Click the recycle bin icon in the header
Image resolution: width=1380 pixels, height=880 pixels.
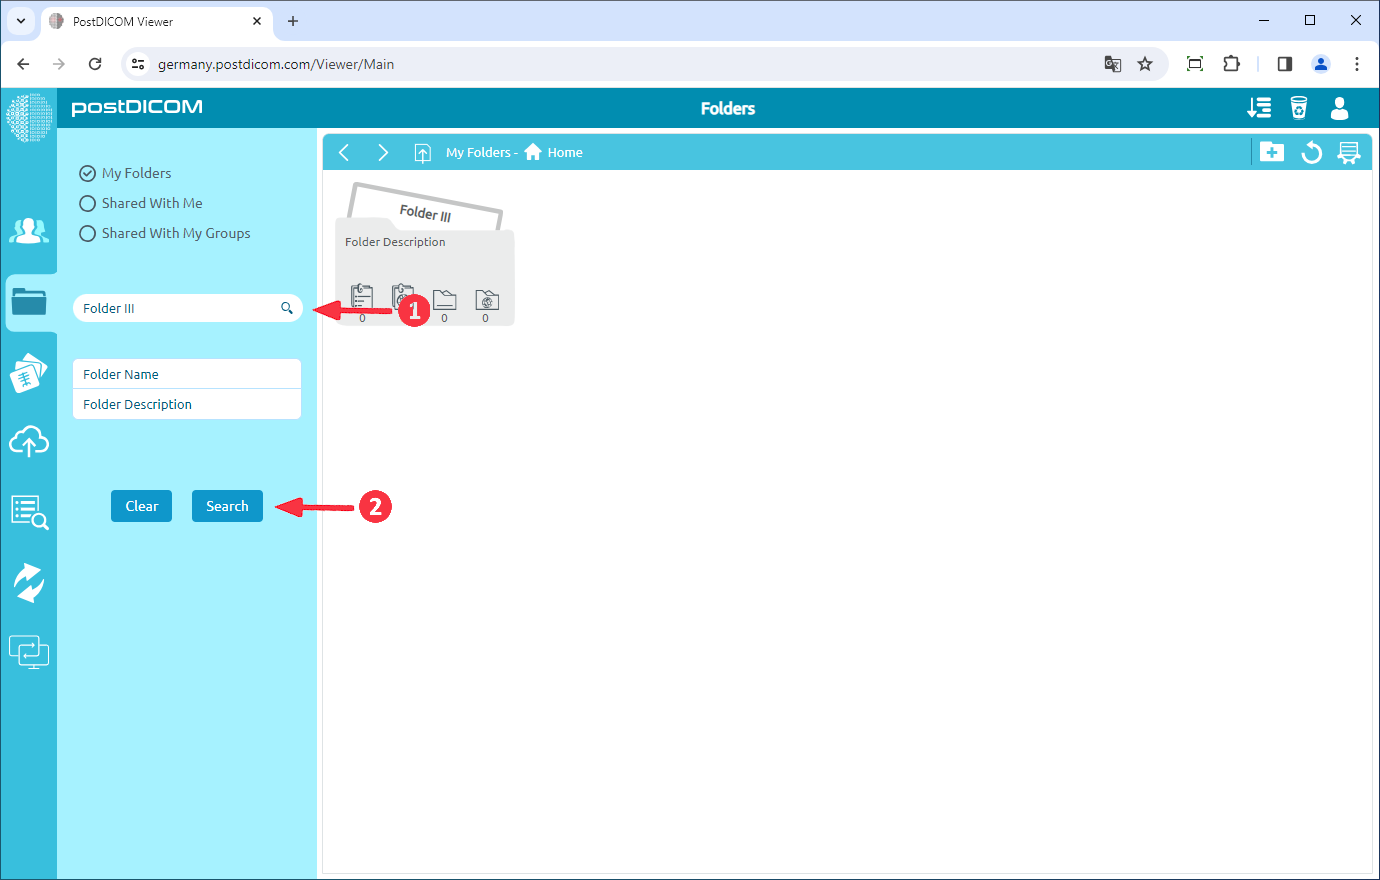(x=1299, y=107)
